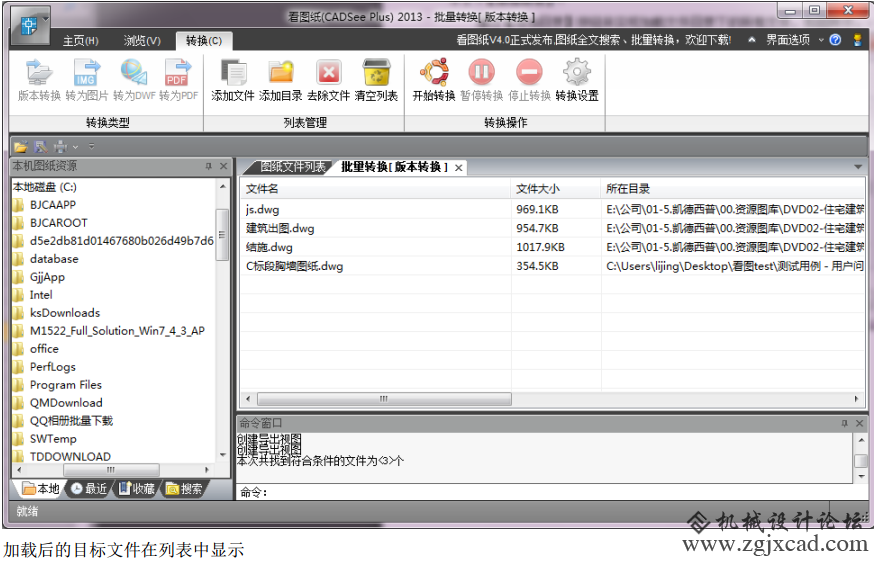This screenshot has width=875, height=565.
Task: Click the 所在目录 column header
Action: (x=733, y=189)
